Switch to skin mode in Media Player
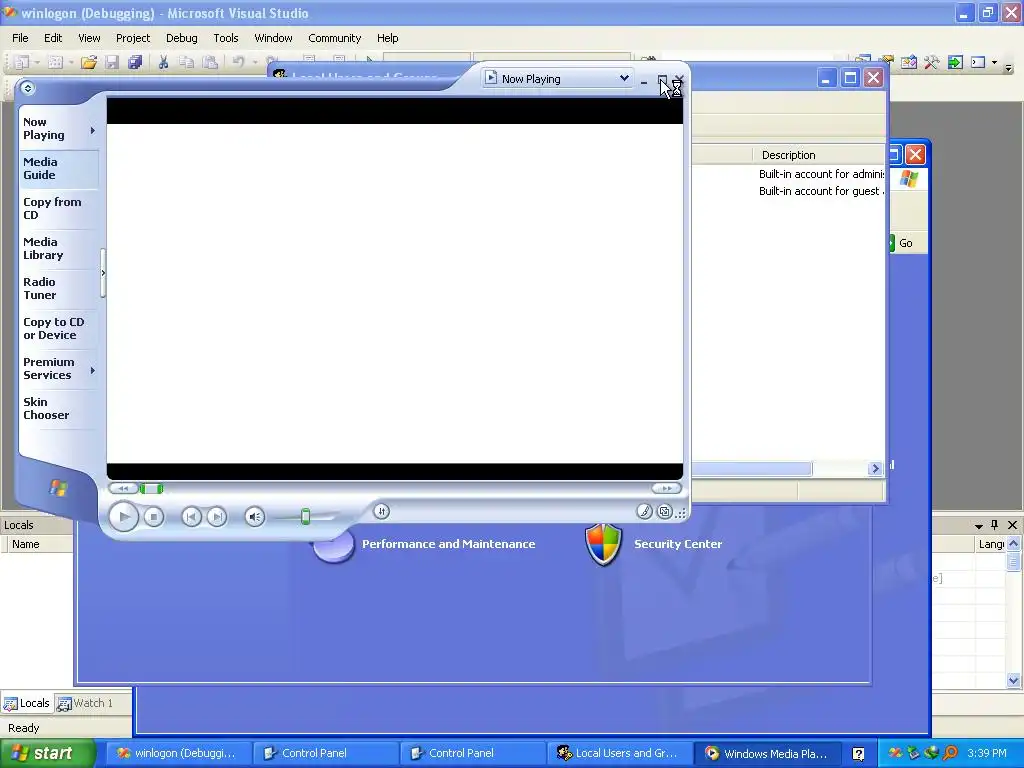 click(x=664, y=512)
